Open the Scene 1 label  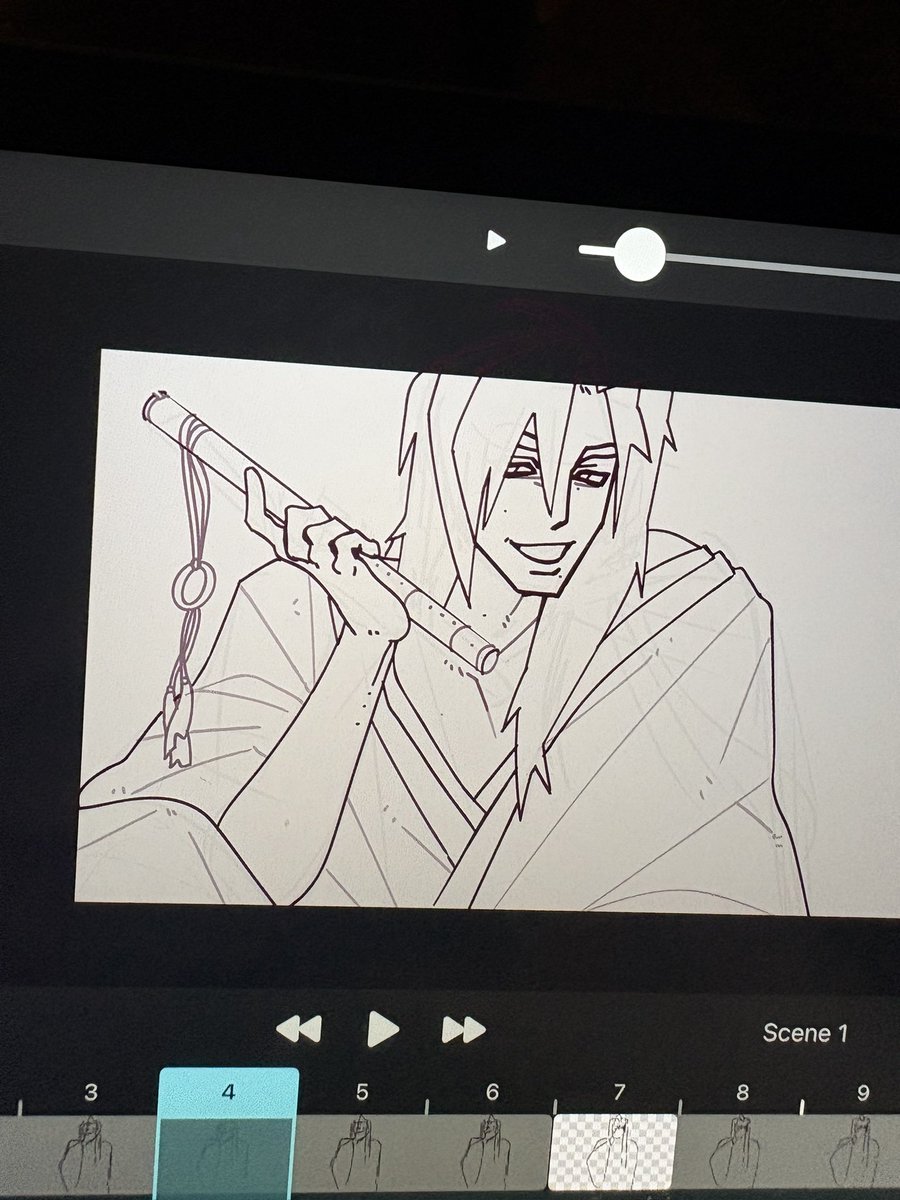[805, 1033]
